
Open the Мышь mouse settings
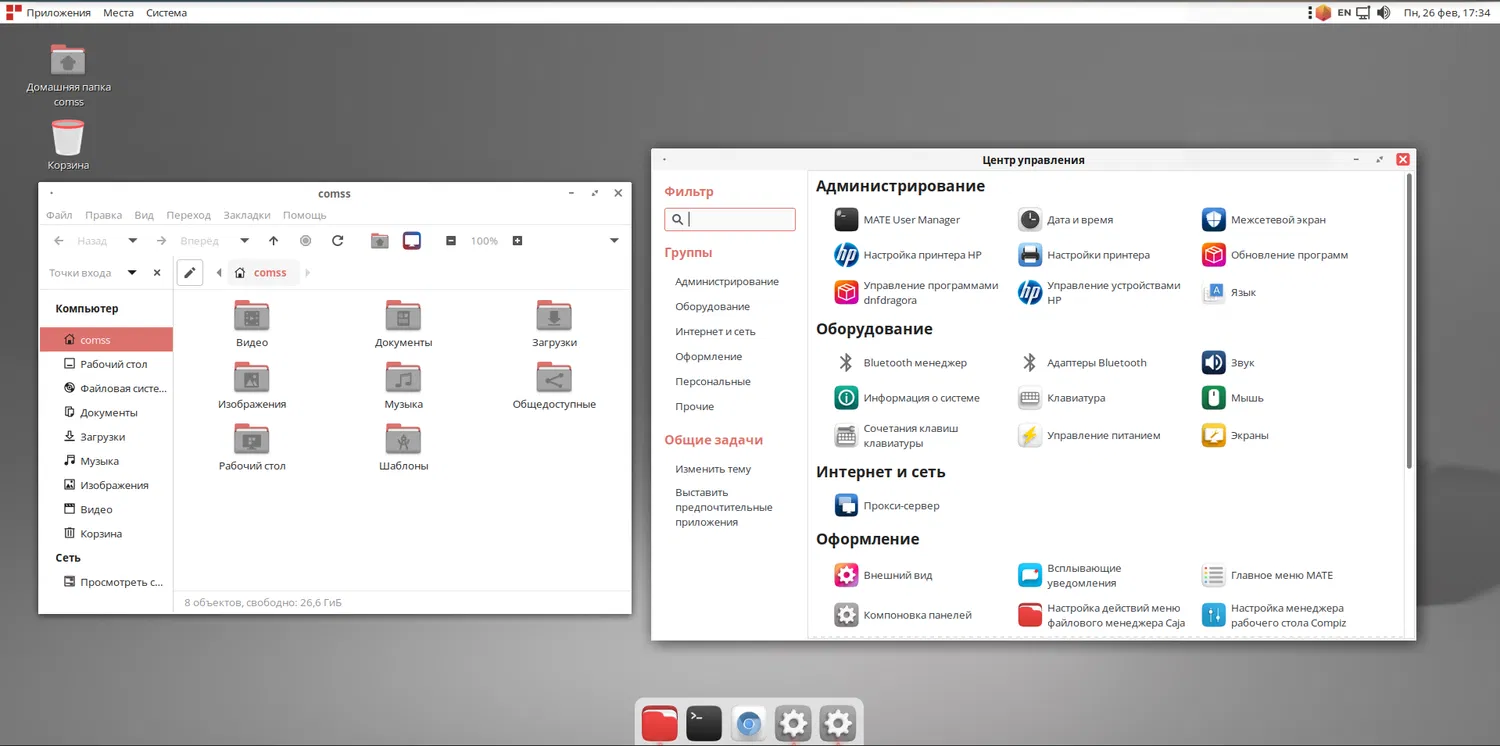point(1233,398)
